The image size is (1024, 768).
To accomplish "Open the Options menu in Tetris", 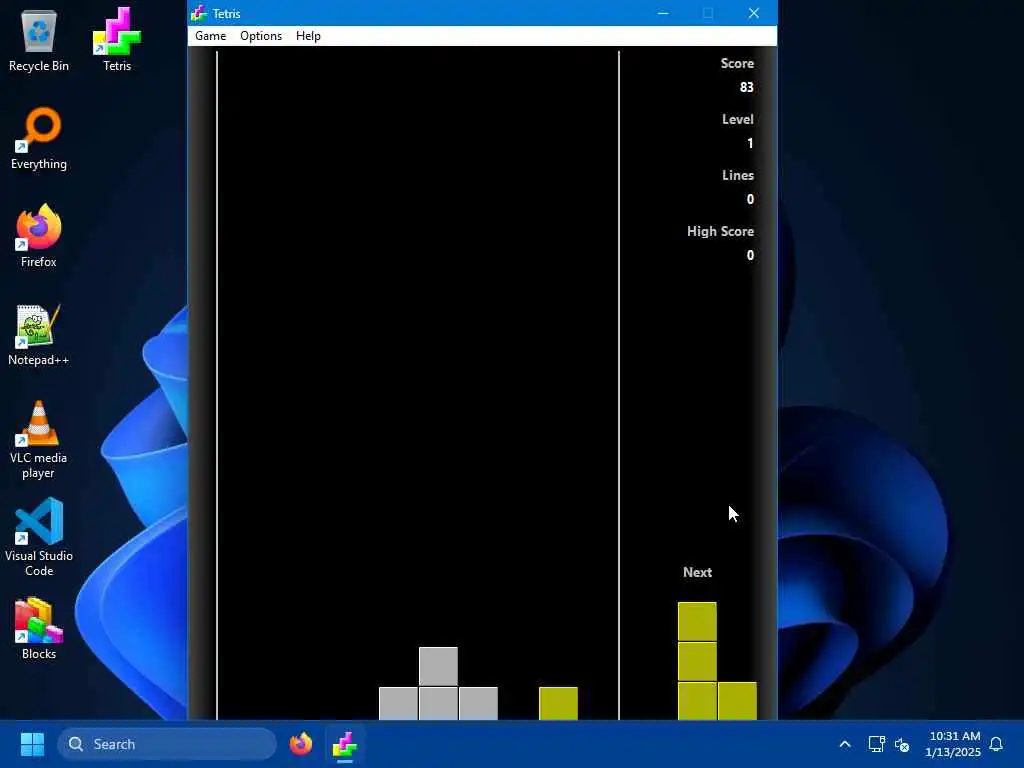I will [261, 36].
